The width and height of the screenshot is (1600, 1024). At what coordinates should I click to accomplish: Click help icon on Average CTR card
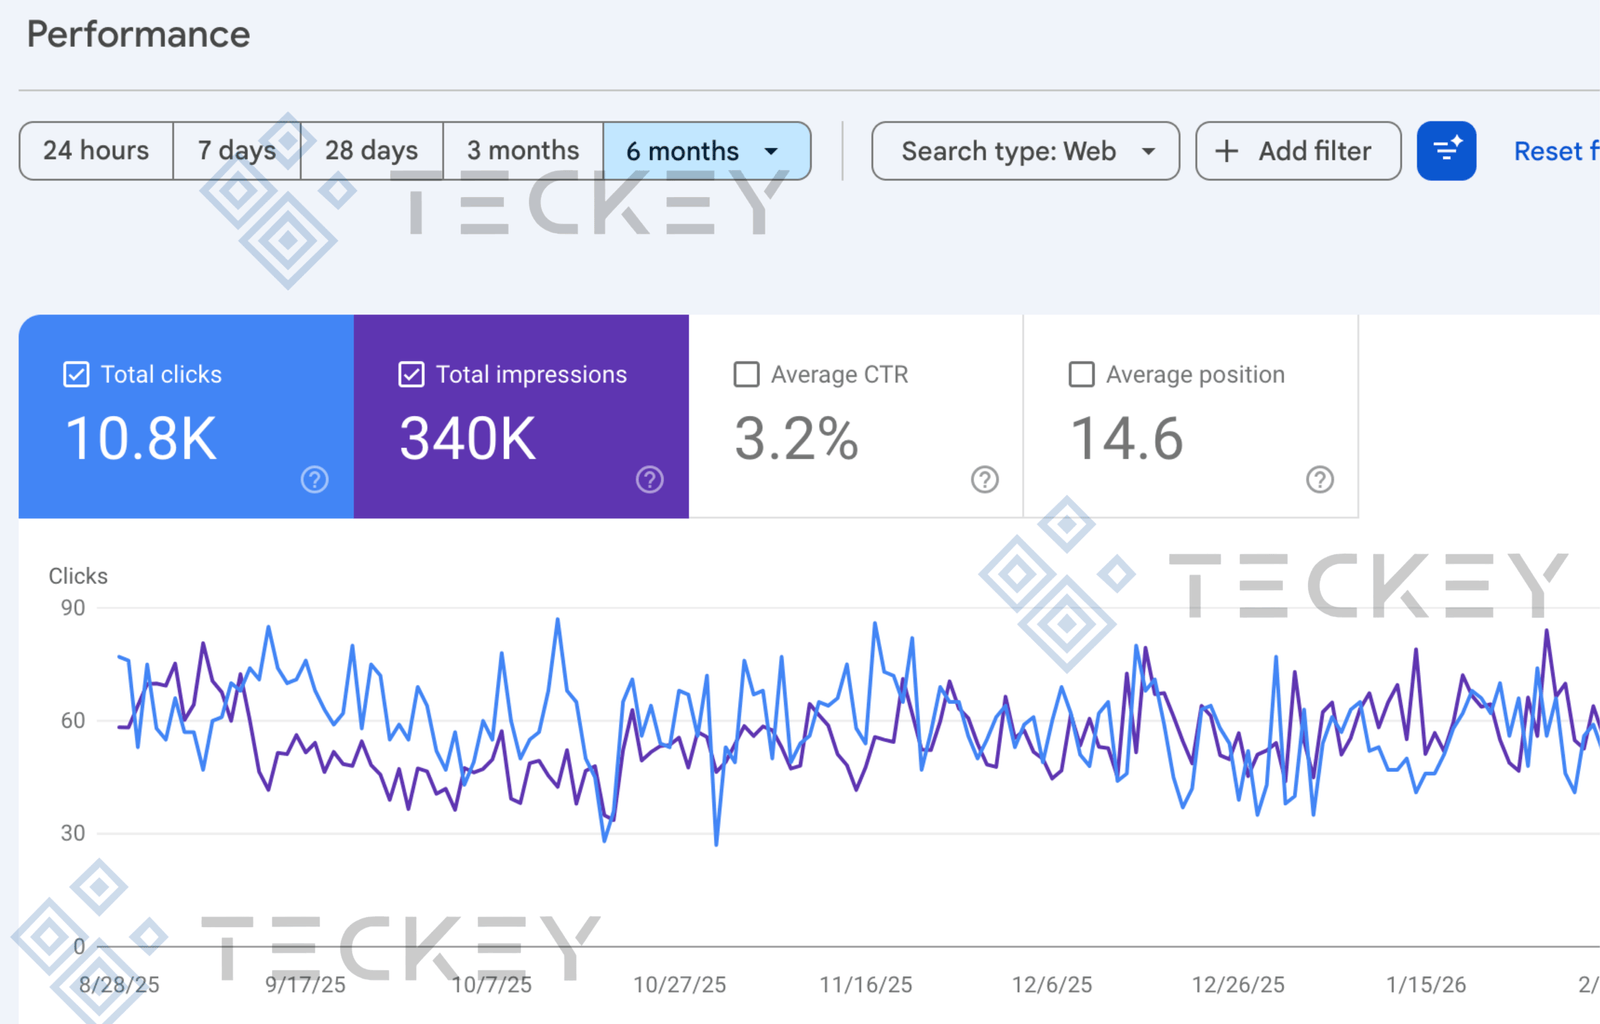[x=984, y=480]
